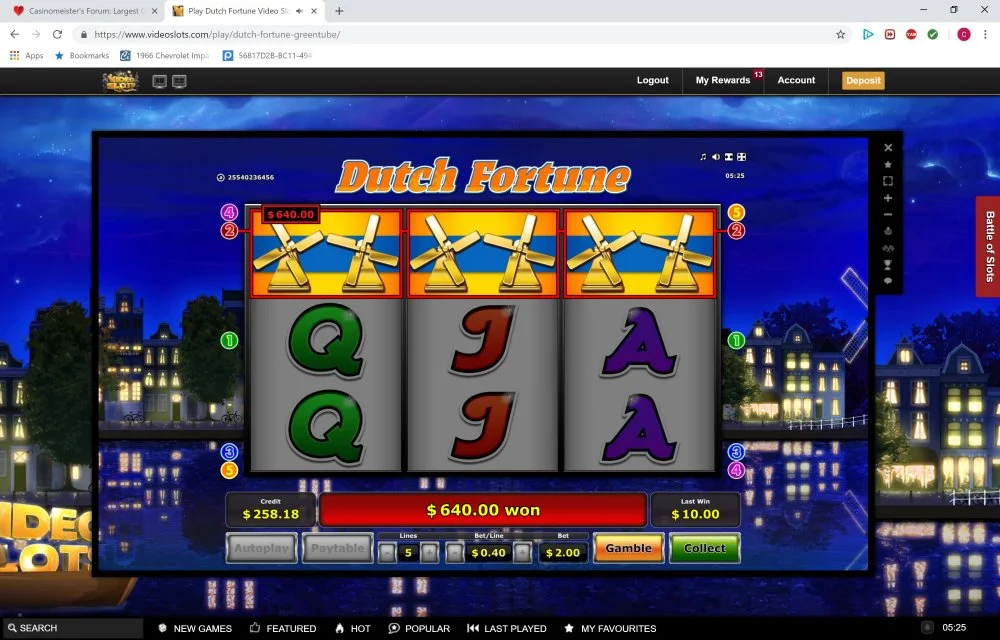
Task: Click the Deposit button
Action: 863,80
